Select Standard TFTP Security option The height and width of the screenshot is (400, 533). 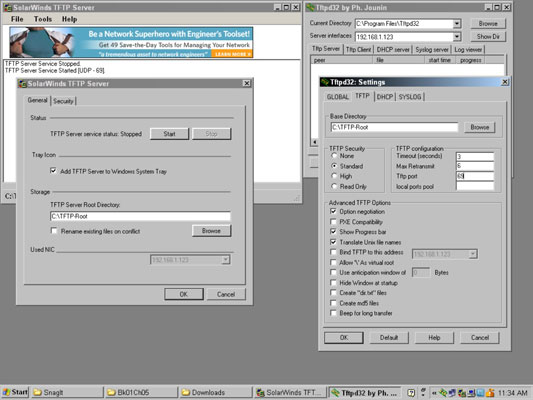click(334, 166)
